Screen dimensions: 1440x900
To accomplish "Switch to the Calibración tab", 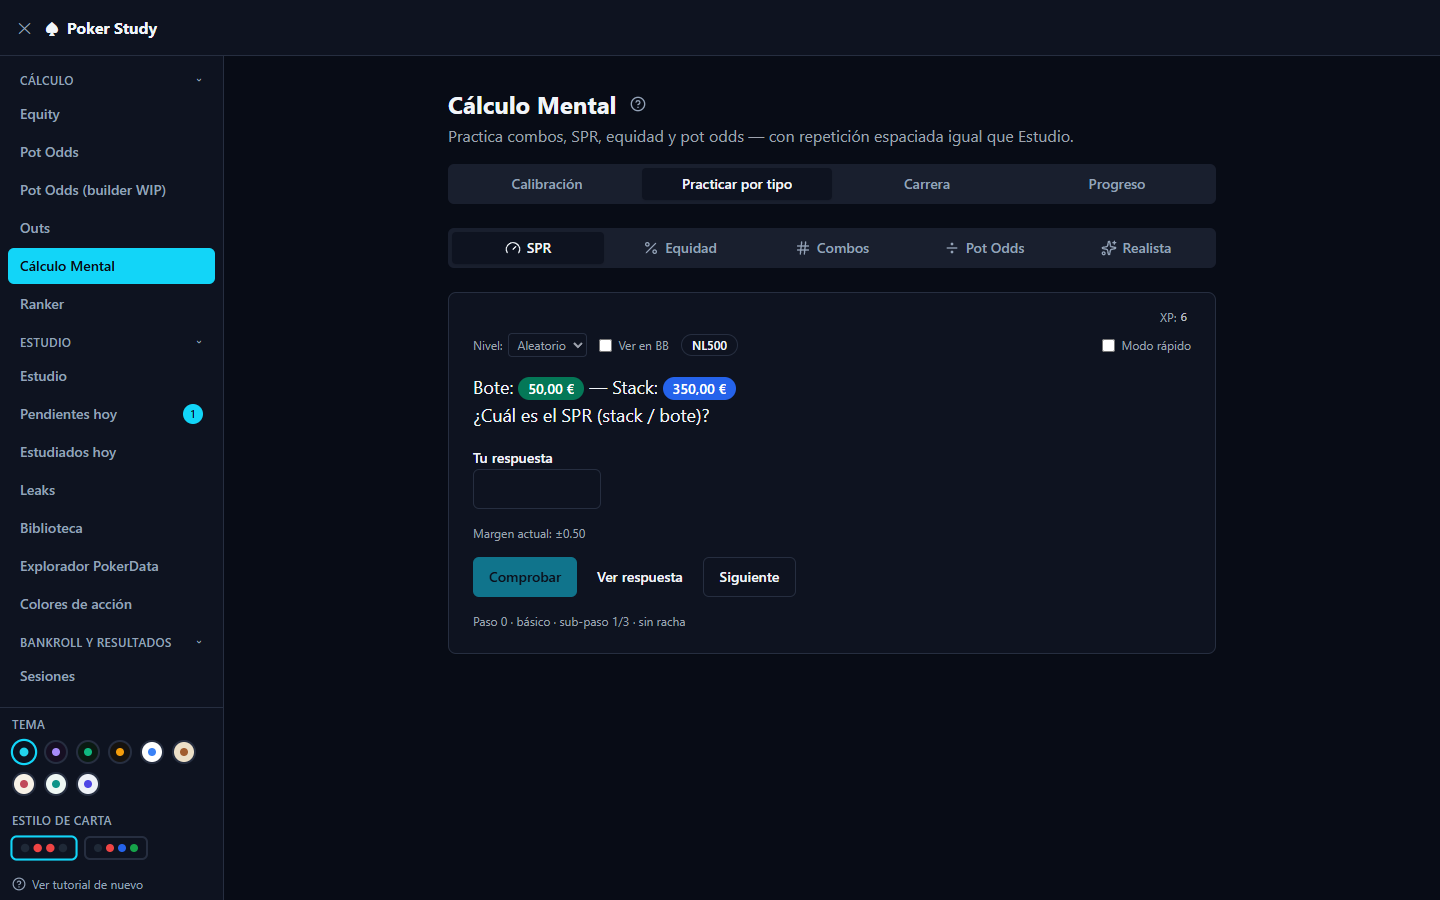I will 547,184.
